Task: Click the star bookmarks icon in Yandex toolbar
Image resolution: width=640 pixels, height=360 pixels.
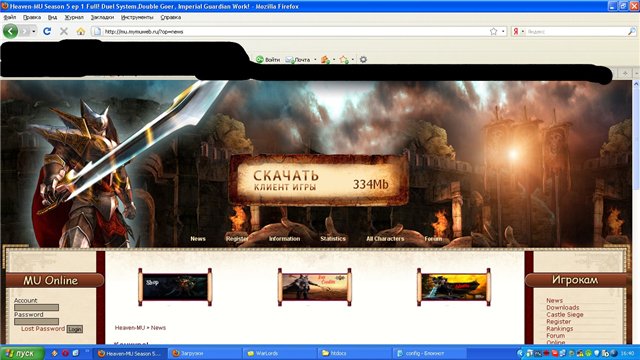Action: coord(344,60)
